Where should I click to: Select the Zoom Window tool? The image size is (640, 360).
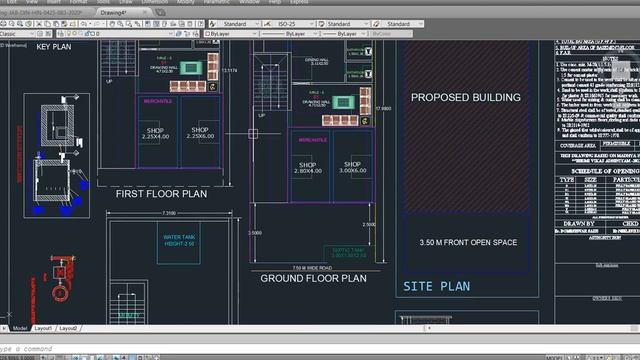click(129, 24)
